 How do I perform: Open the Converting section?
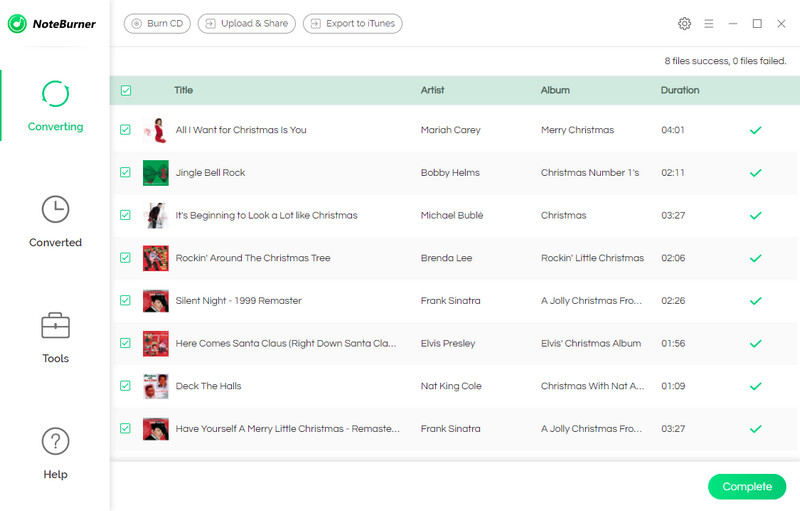pos(55,106)
